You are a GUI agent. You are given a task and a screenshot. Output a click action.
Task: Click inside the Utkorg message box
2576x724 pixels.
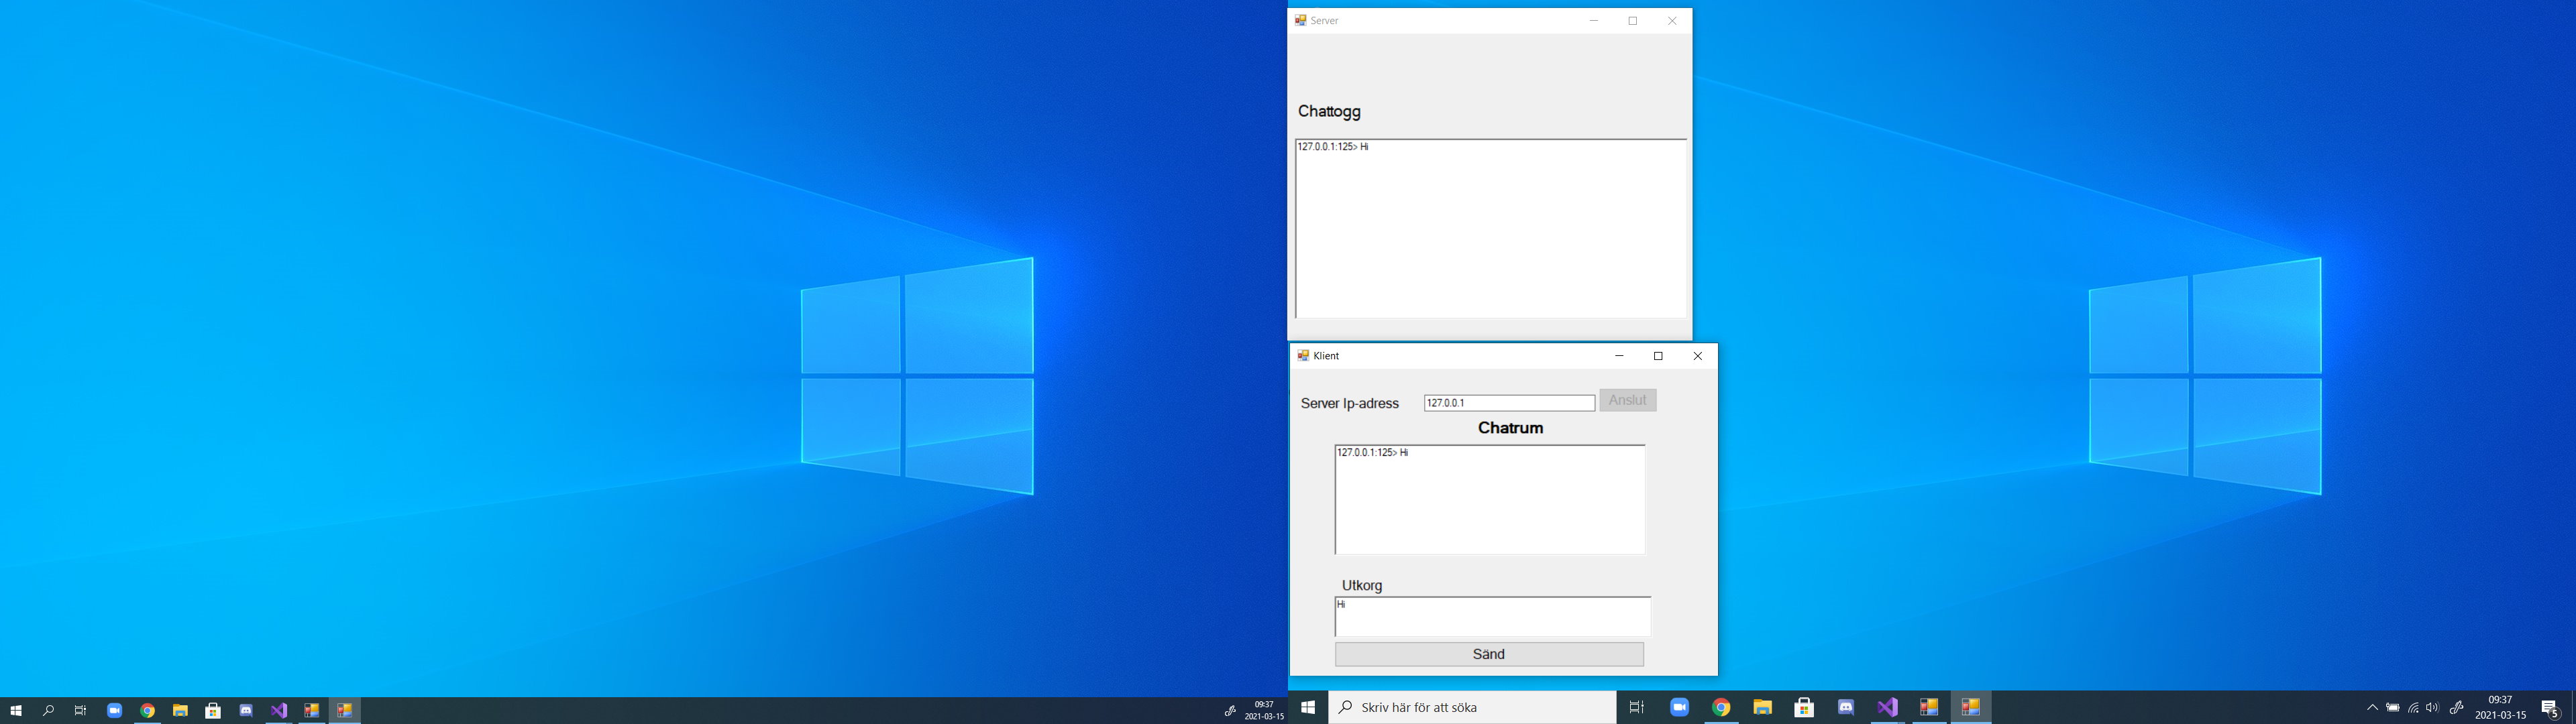1492,617
